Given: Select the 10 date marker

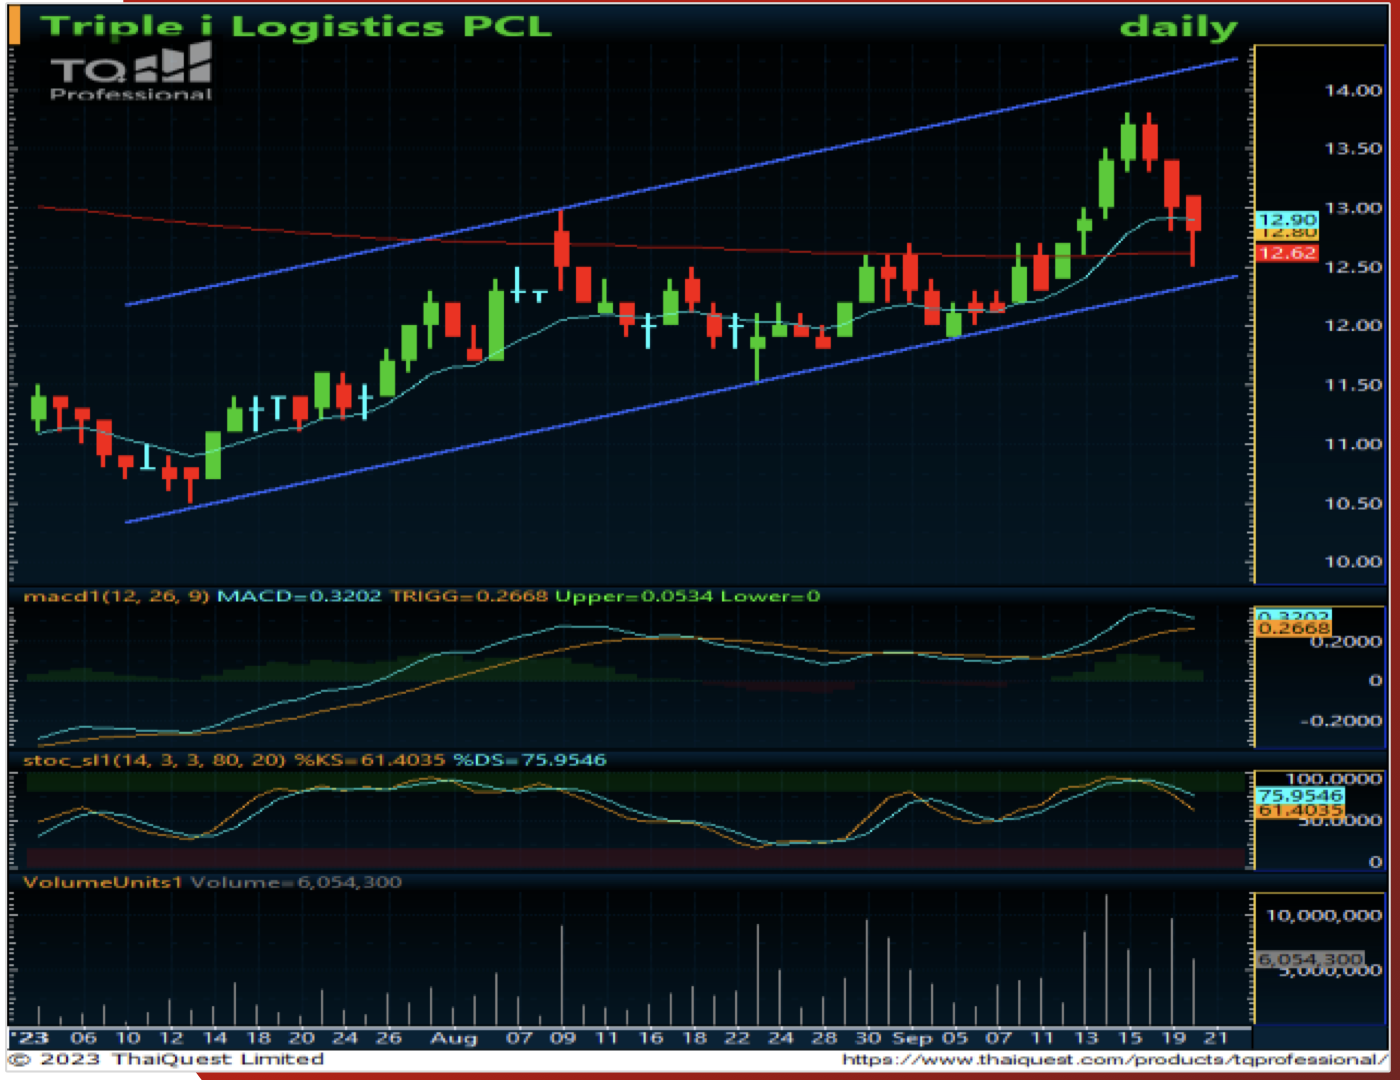Looking at the screenshot, I should pyautogui.click(x=128, y=1038).
